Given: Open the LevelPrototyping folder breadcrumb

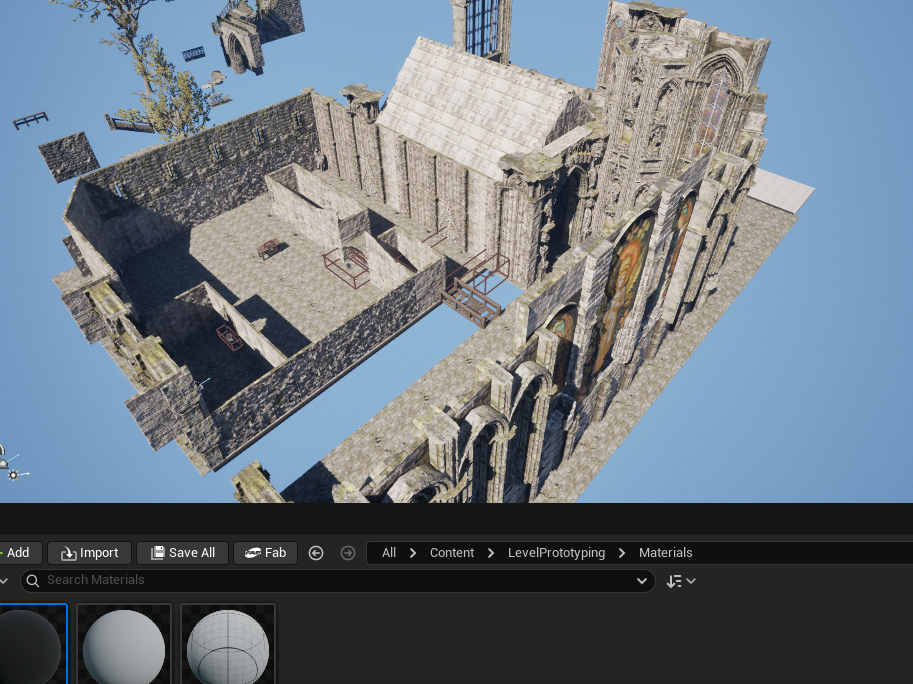Looking at the screenshot, I should pyautogui.click(x=556, y=553).
